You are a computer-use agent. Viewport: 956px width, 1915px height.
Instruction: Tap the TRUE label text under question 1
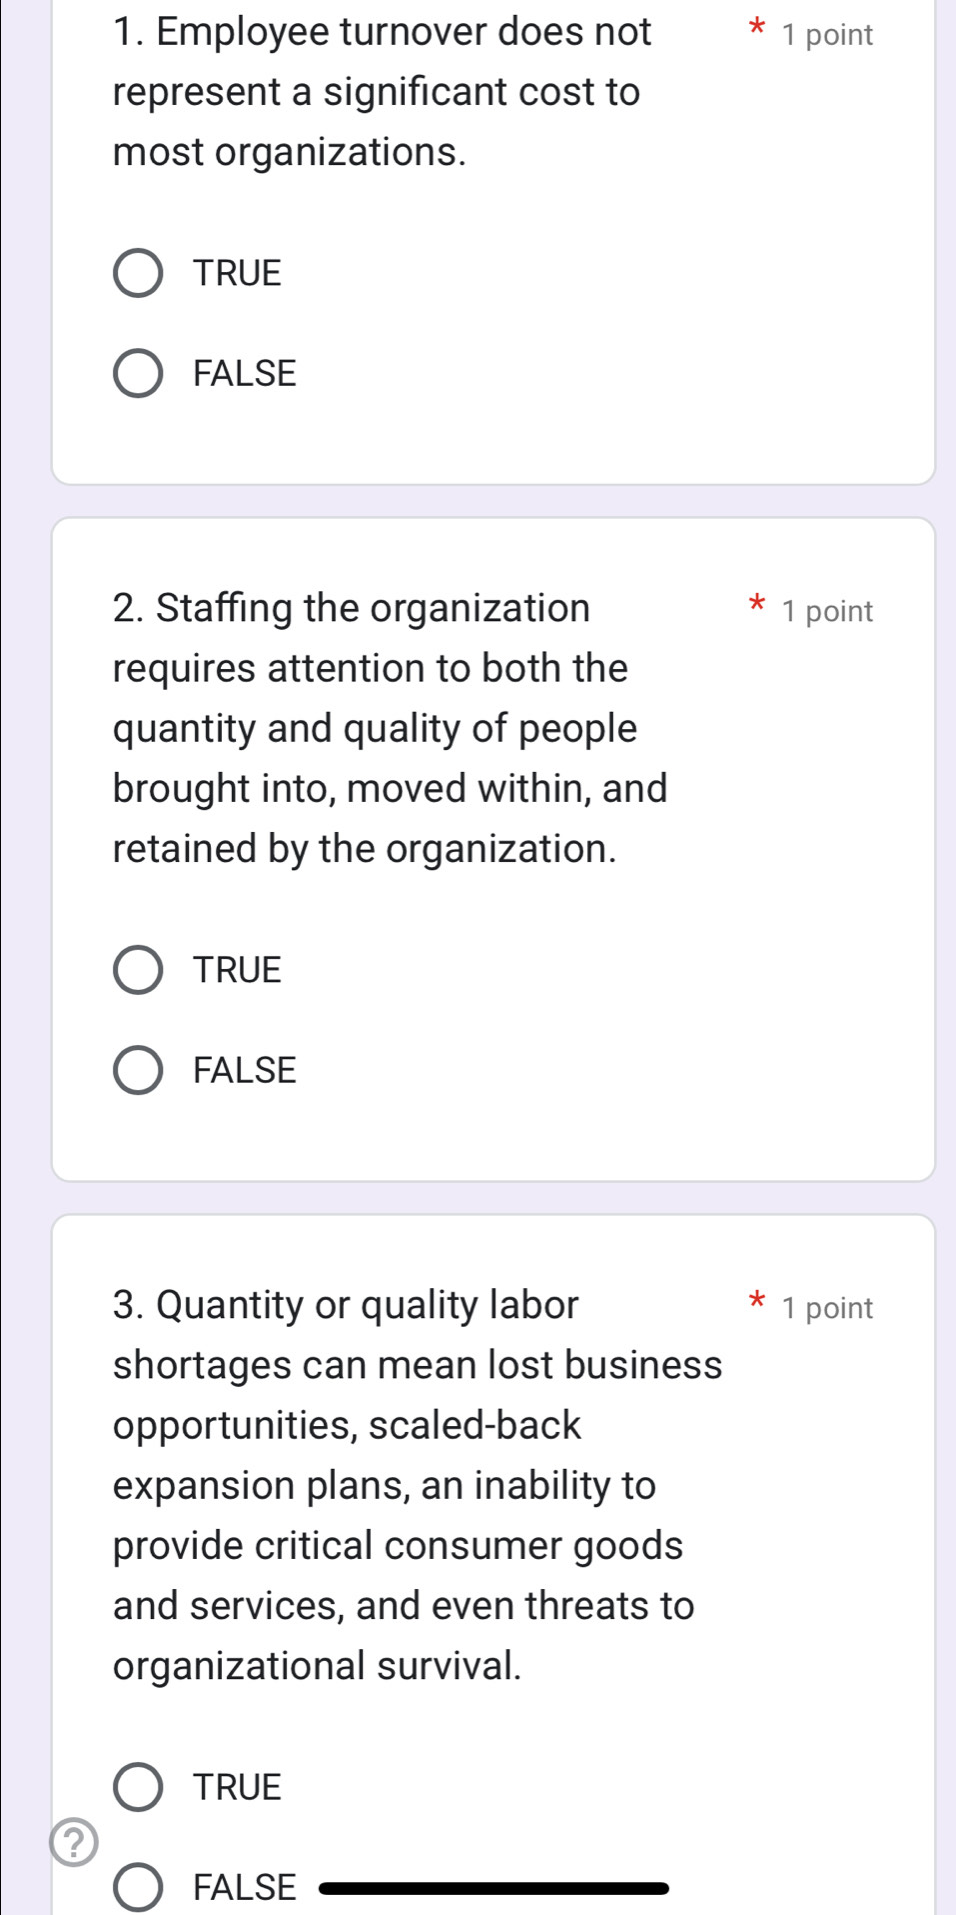coord(238,273)
